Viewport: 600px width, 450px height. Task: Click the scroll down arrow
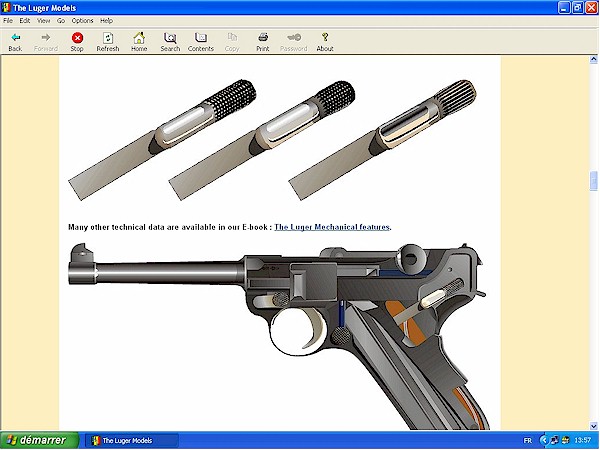593,426
